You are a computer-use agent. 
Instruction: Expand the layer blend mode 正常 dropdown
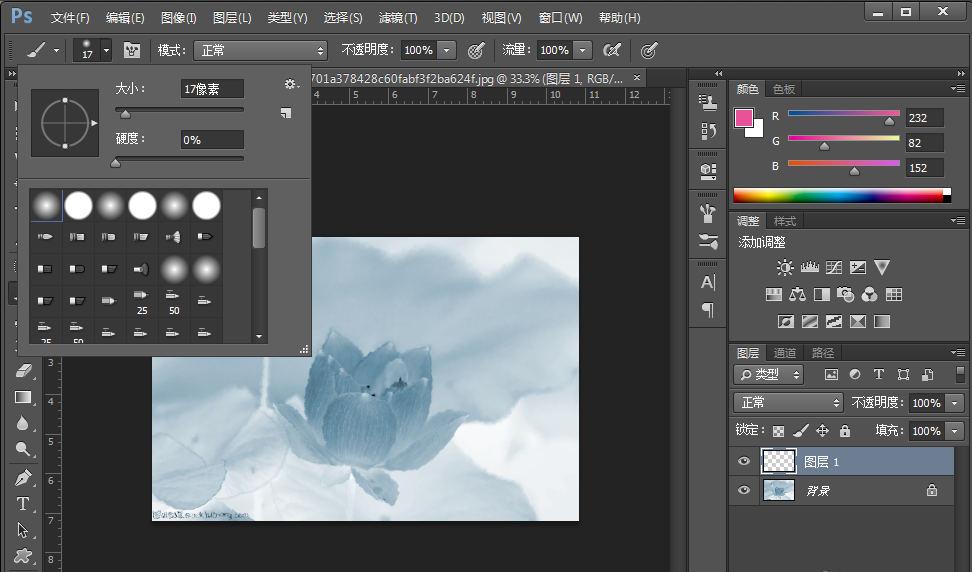pos(789,402)
